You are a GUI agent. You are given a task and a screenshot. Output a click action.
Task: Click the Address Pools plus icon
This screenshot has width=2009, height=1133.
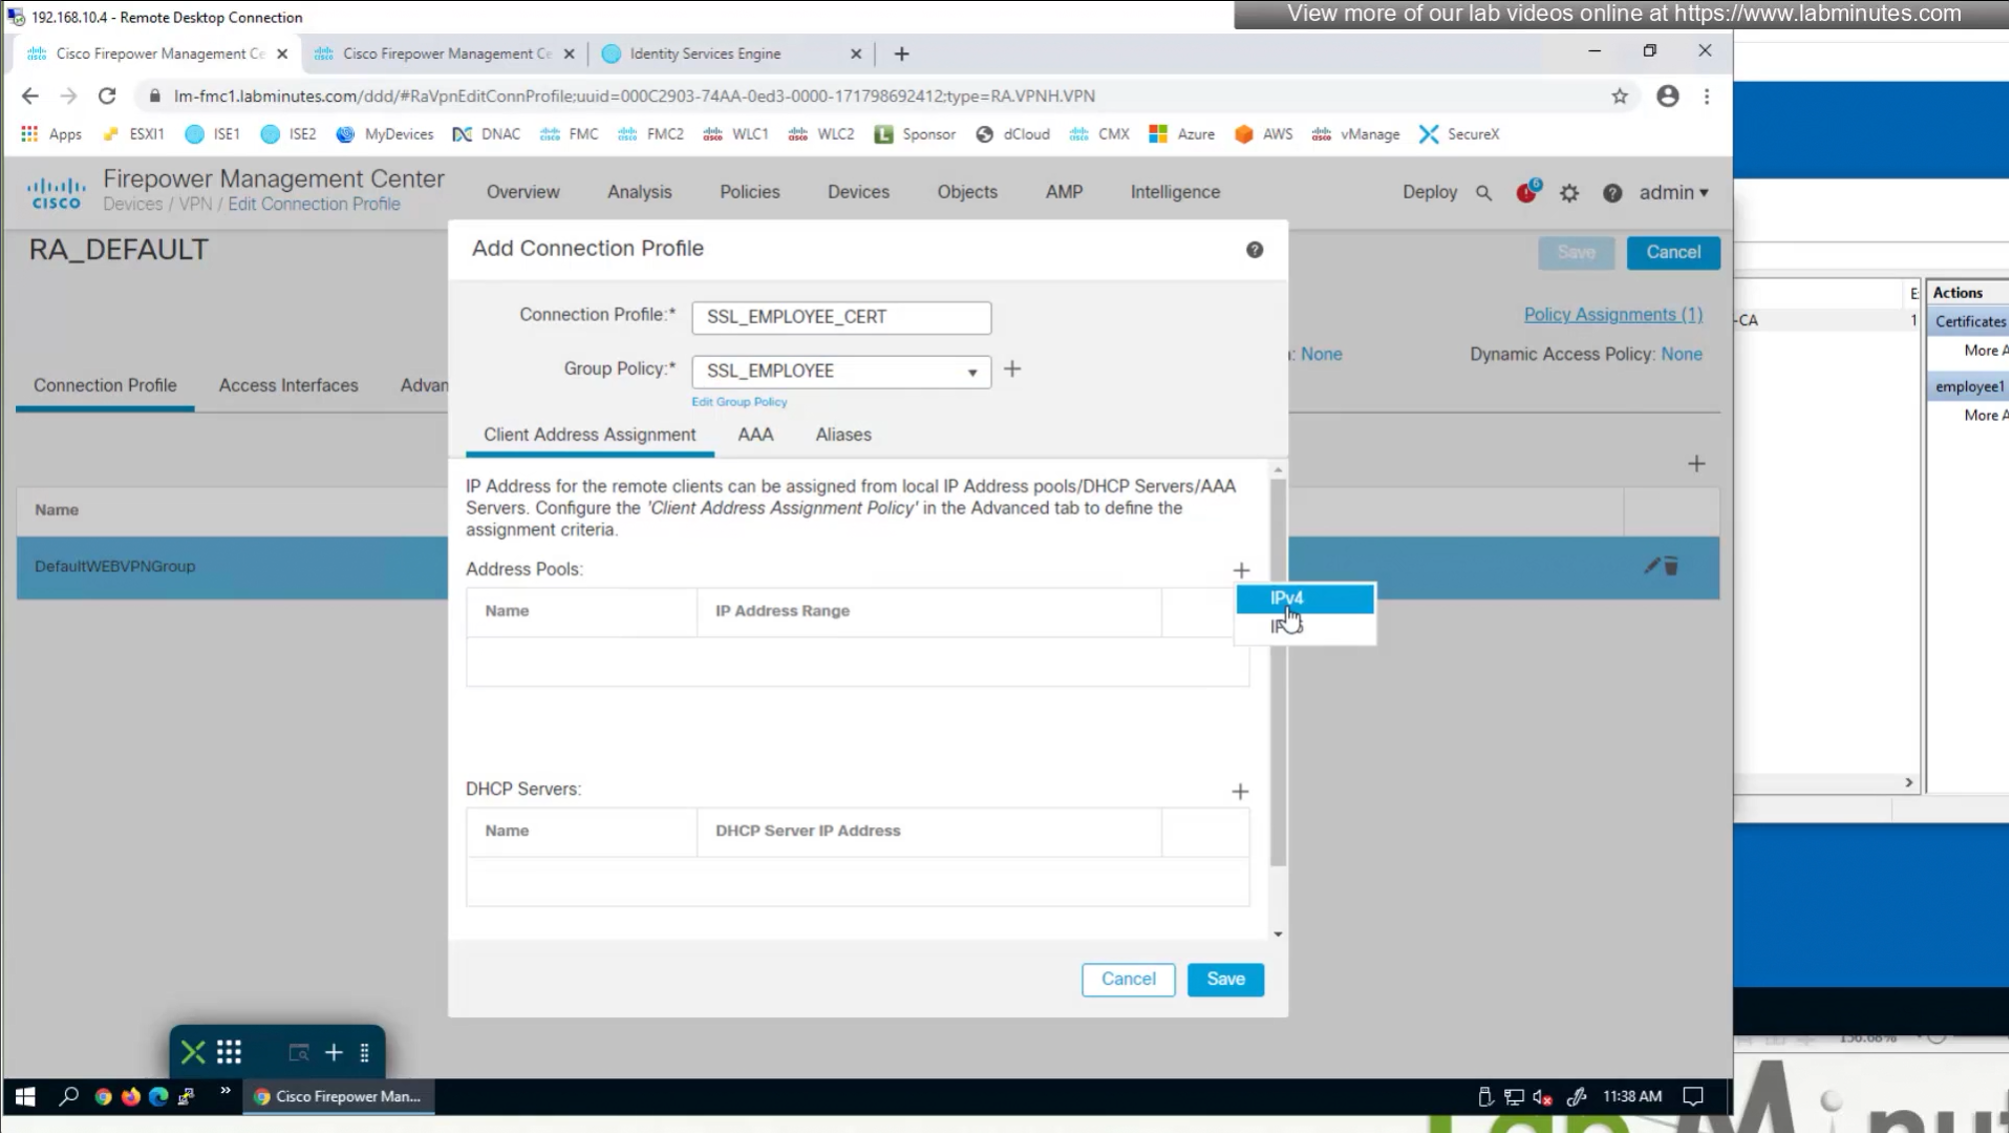pyautogui.click(x=1241, y=570)
